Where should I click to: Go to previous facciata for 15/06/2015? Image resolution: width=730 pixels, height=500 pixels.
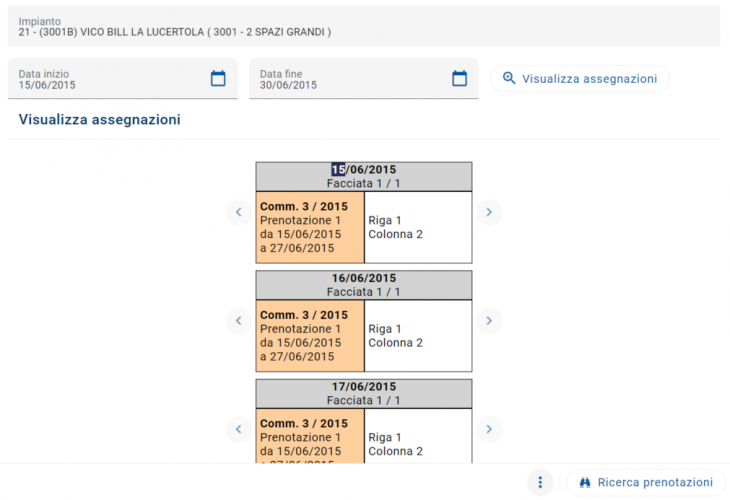[x=238, y=212]
